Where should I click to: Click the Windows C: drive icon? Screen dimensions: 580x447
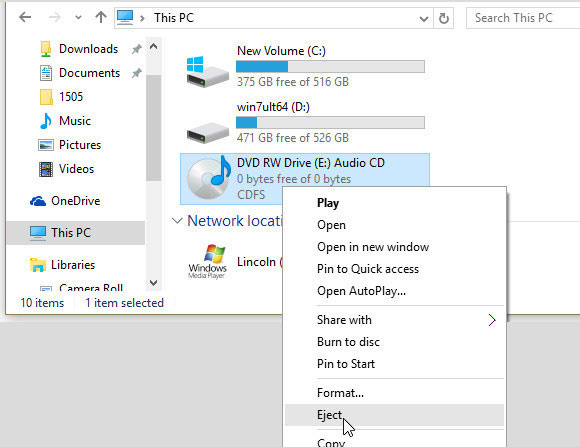[207, 72]
